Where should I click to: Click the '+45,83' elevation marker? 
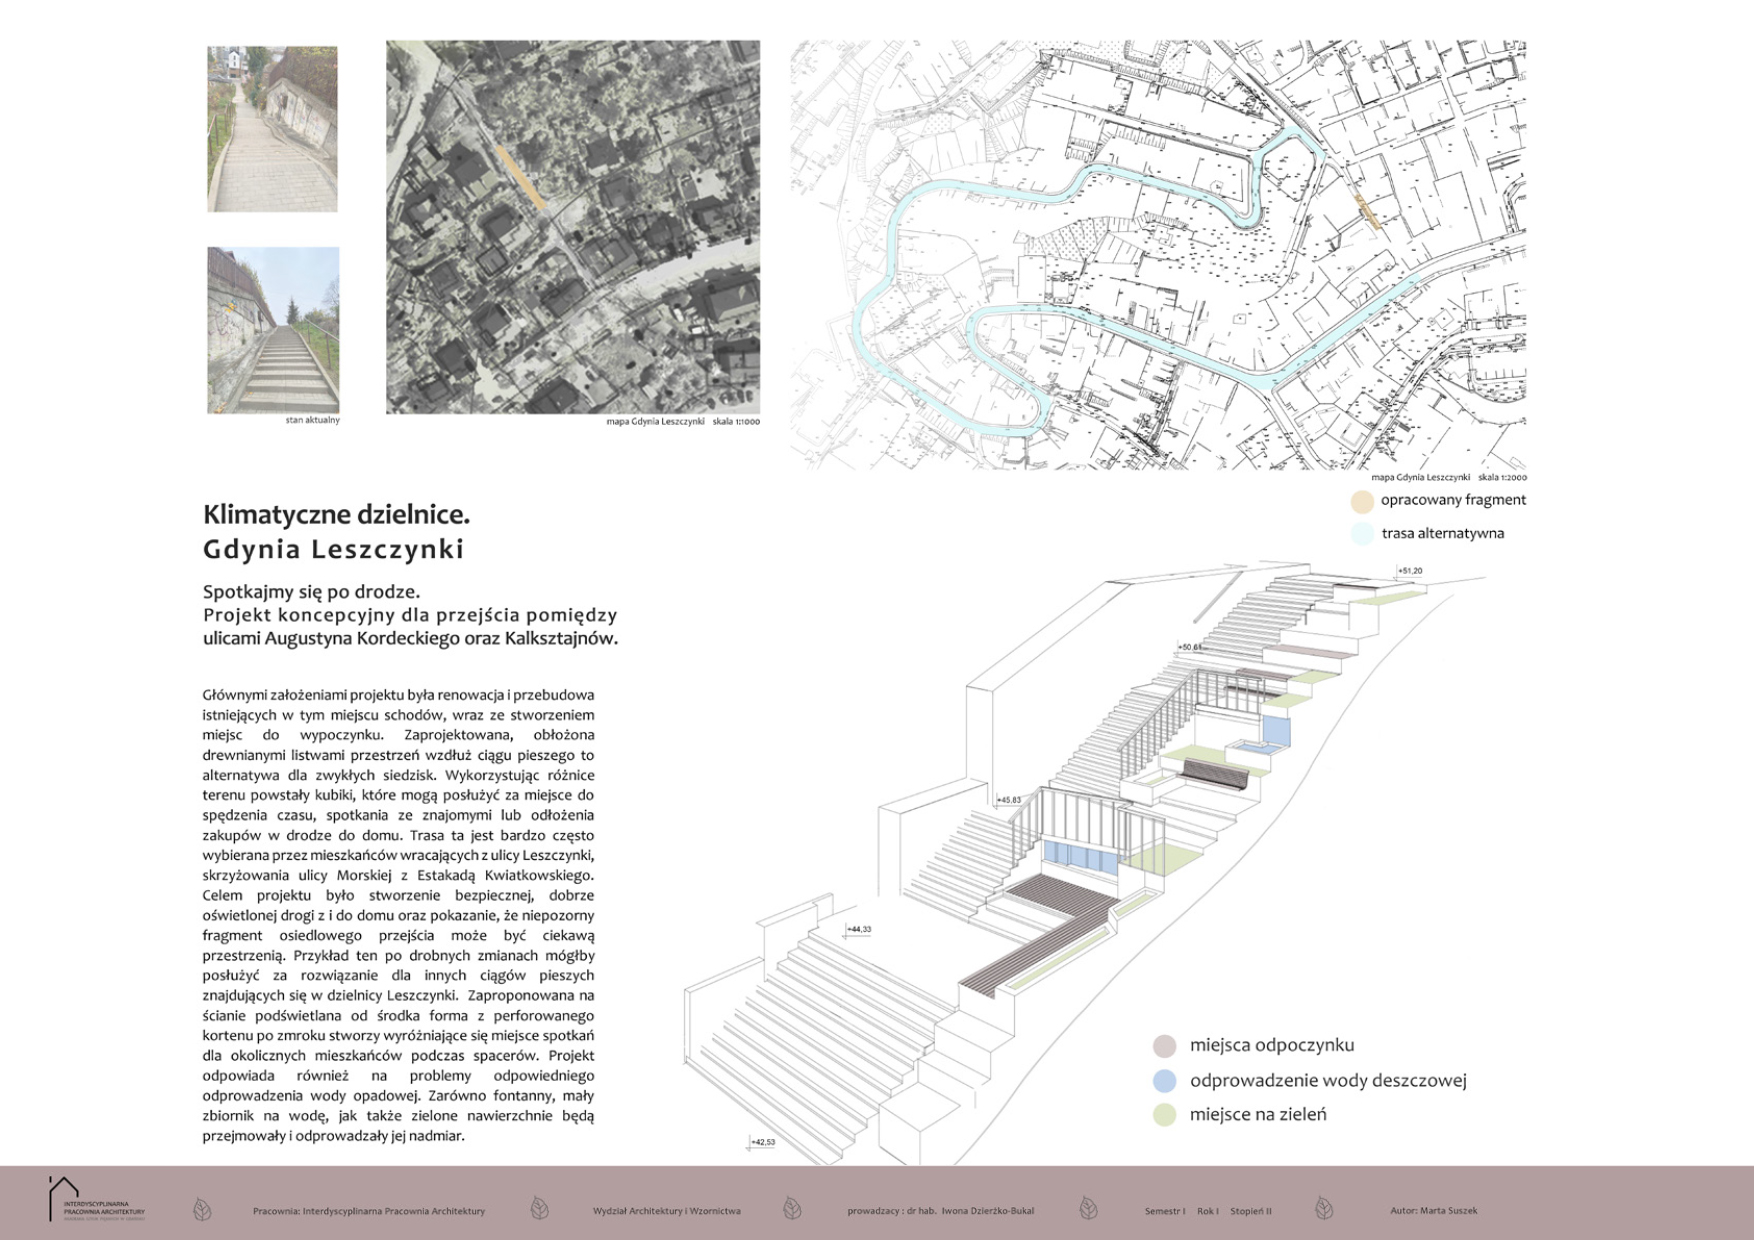point(1009,800)
